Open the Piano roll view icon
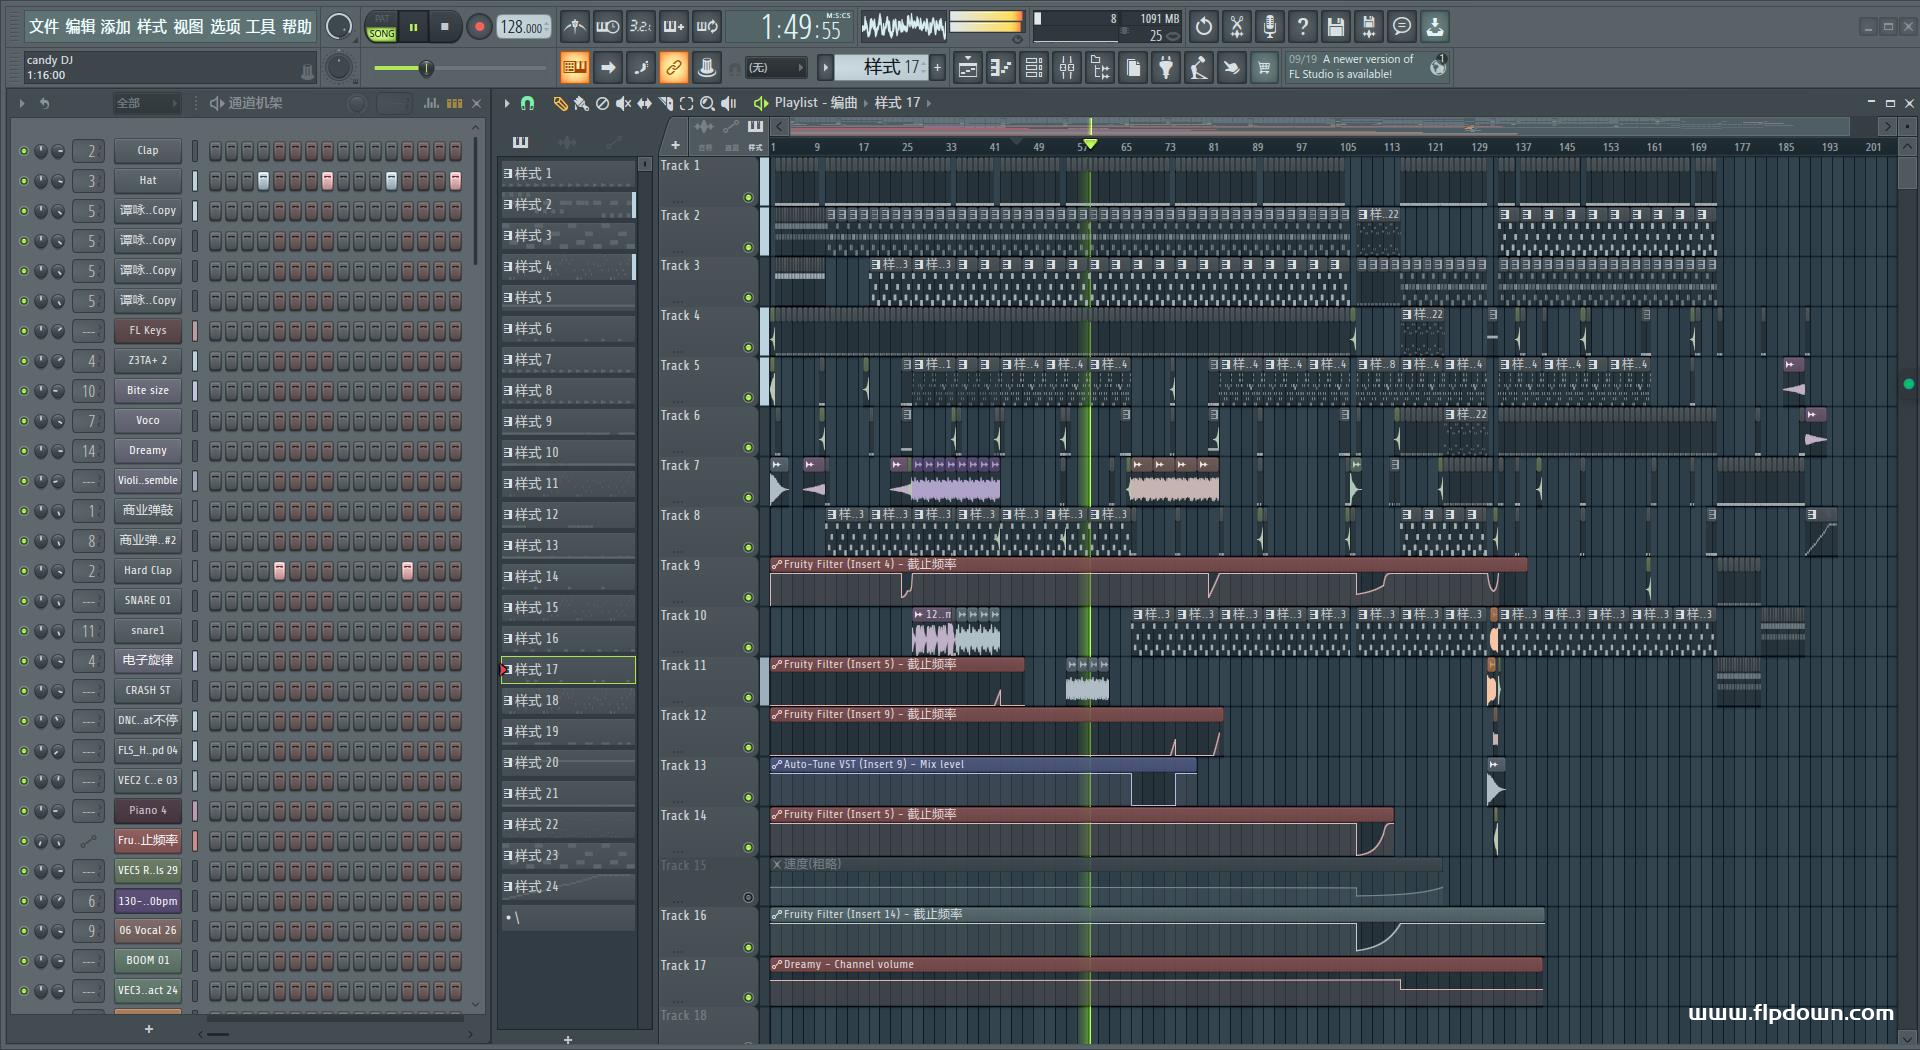This screenshot has height=1050, width=1920. [x=1000, y=67]
